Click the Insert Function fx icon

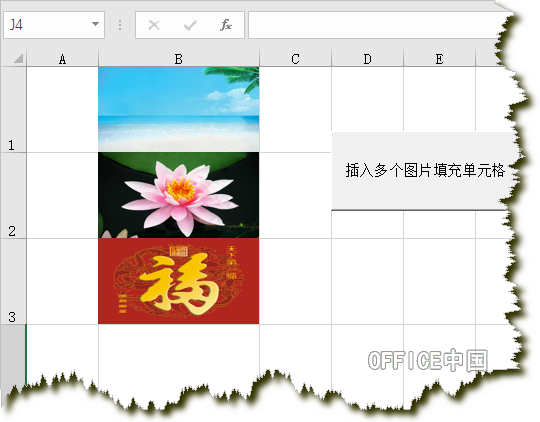(226, 25)
